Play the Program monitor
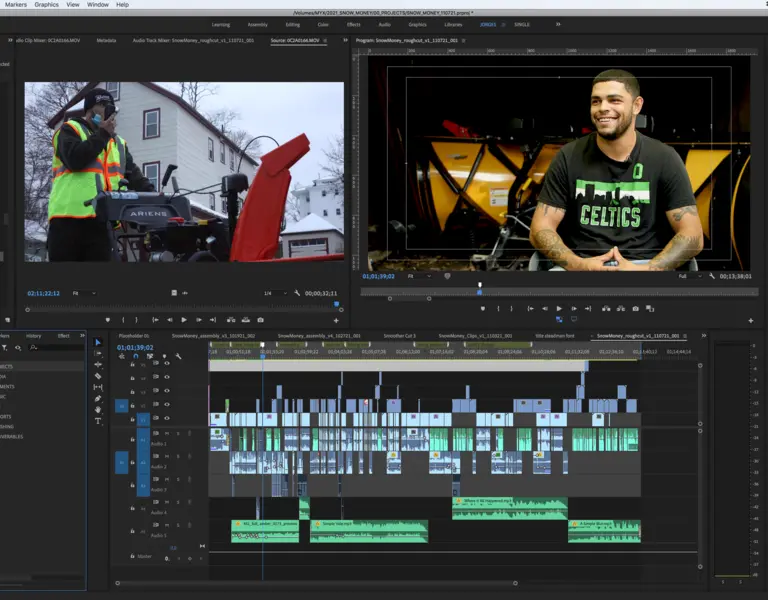The width and height of the screenshot is (768, 600). (x=559, y=309)
